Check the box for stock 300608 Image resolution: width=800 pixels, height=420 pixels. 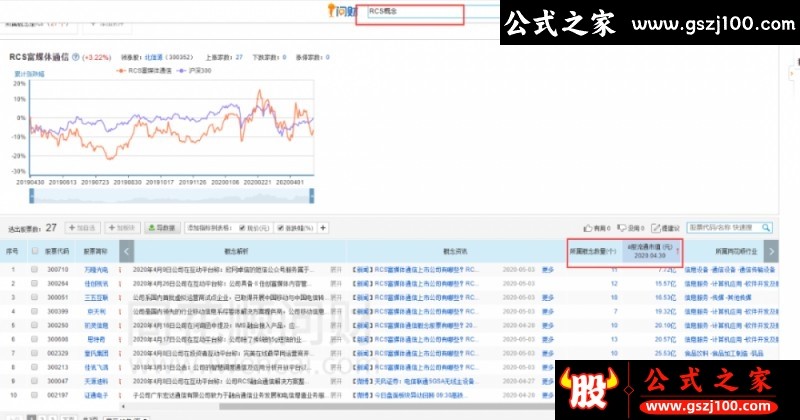[34, 339]
